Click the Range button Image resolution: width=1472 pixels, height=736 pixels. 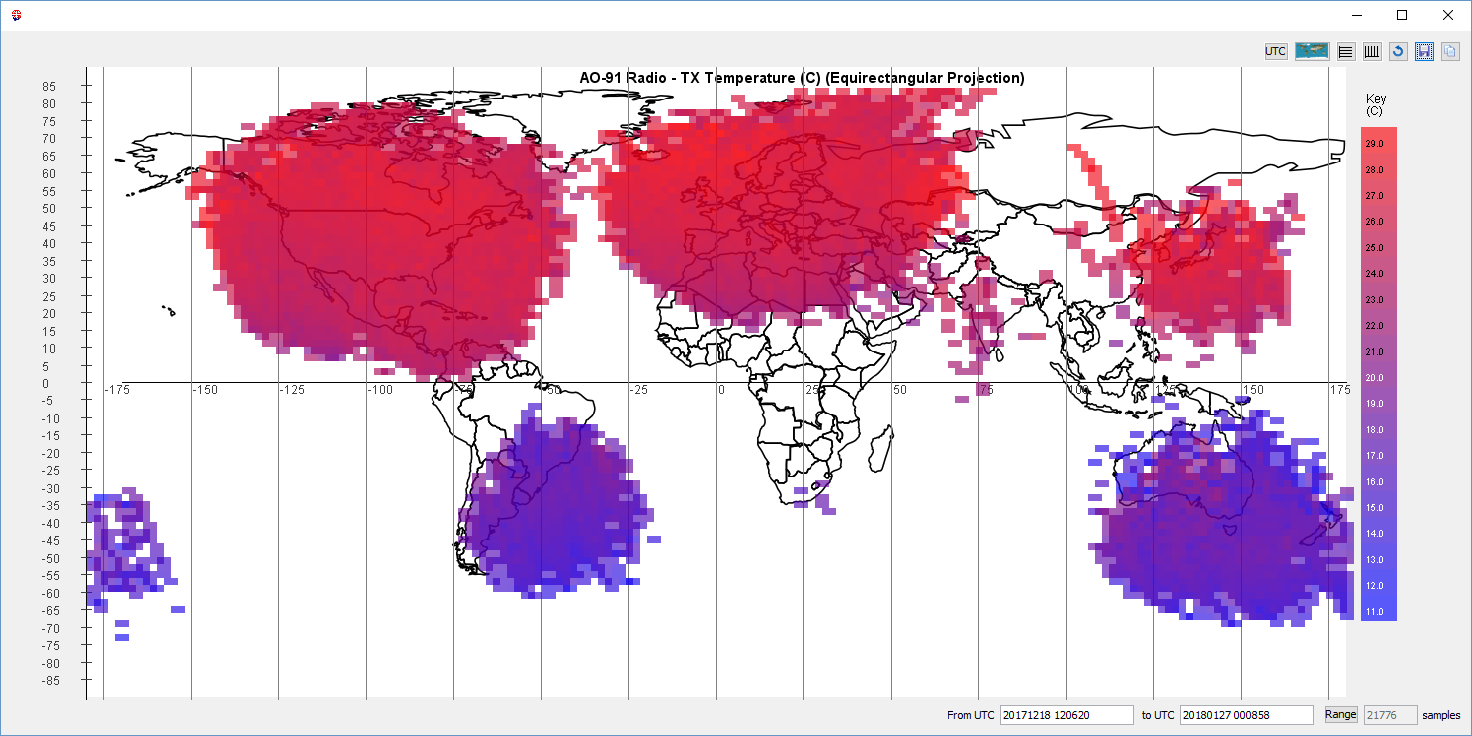click(1341, 714)
